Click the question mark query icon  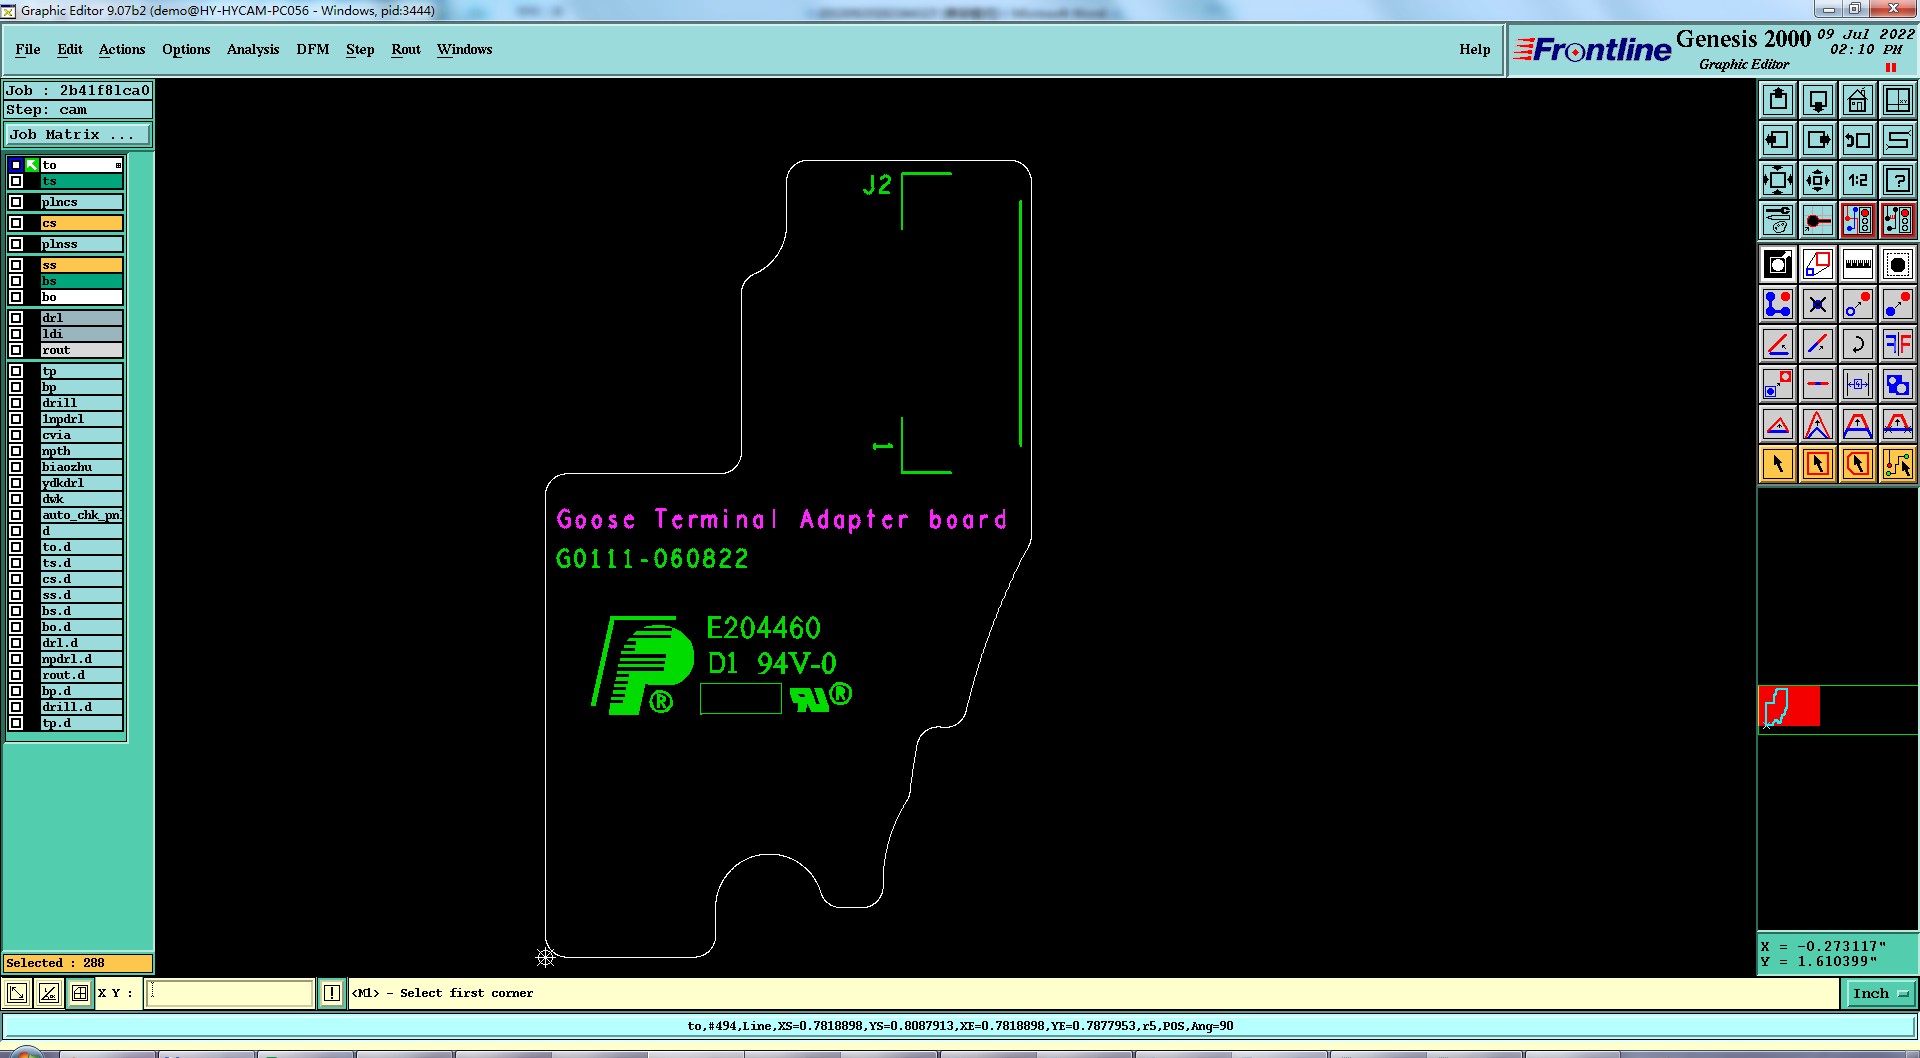tap(1898, 180)
